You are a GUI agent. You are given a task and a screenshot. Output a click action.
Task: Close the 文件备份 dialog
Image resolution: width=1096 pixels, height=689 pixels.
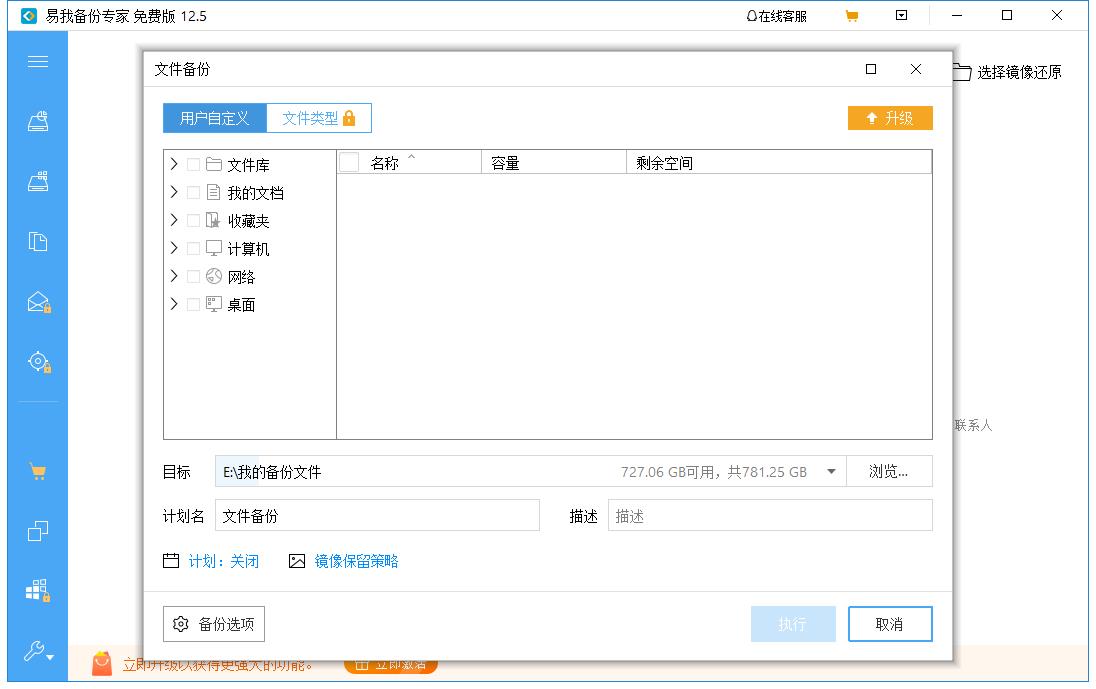click(916, 69)
